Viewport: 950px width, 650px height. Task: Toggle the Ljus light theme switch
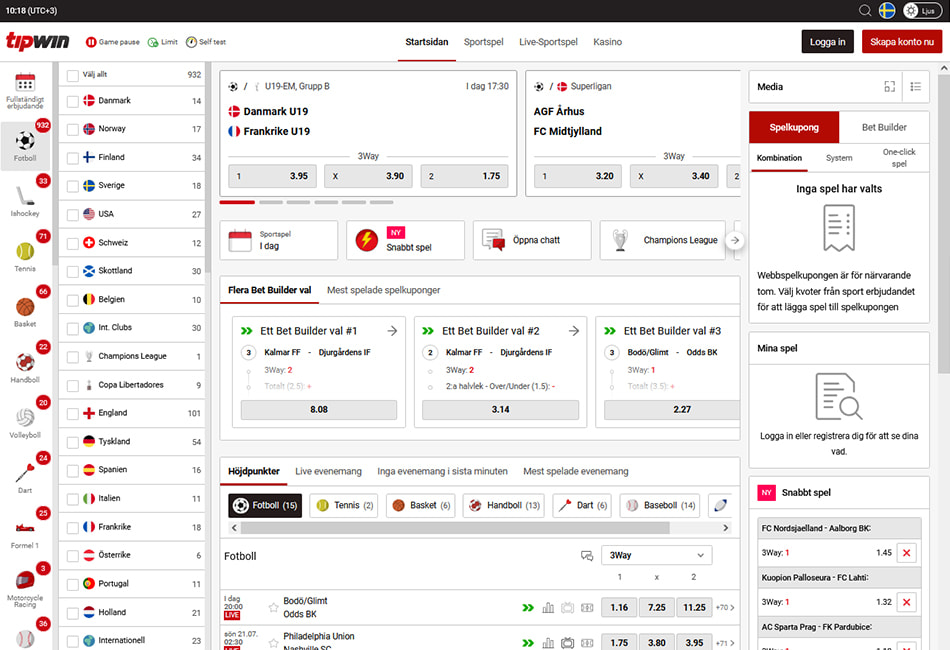click(922, 11)
